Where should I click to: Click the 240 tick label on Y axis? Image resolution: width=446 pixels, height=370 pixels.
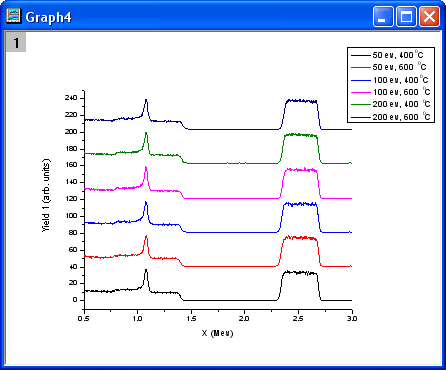coord(71,98)
